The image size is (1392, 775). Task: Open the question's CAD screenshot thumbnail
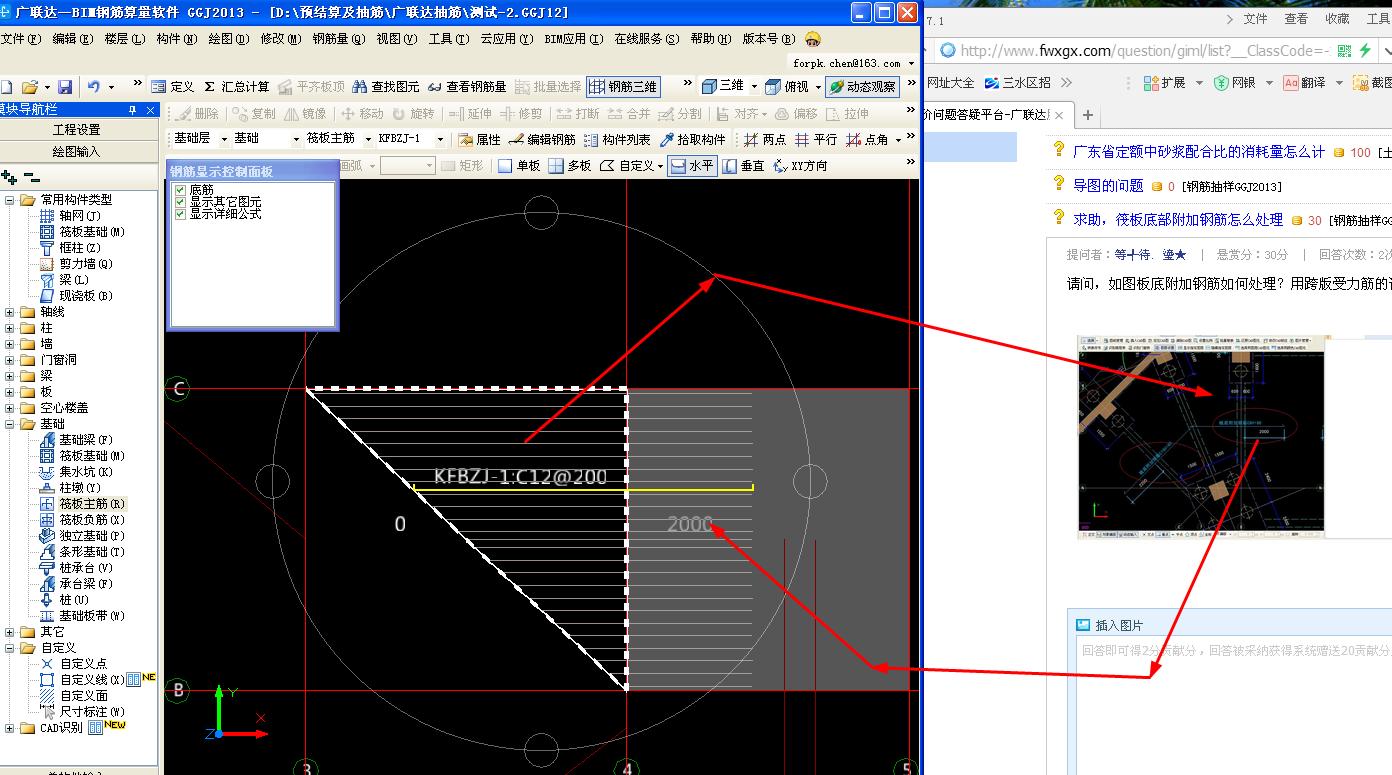tap(1201, 436)
